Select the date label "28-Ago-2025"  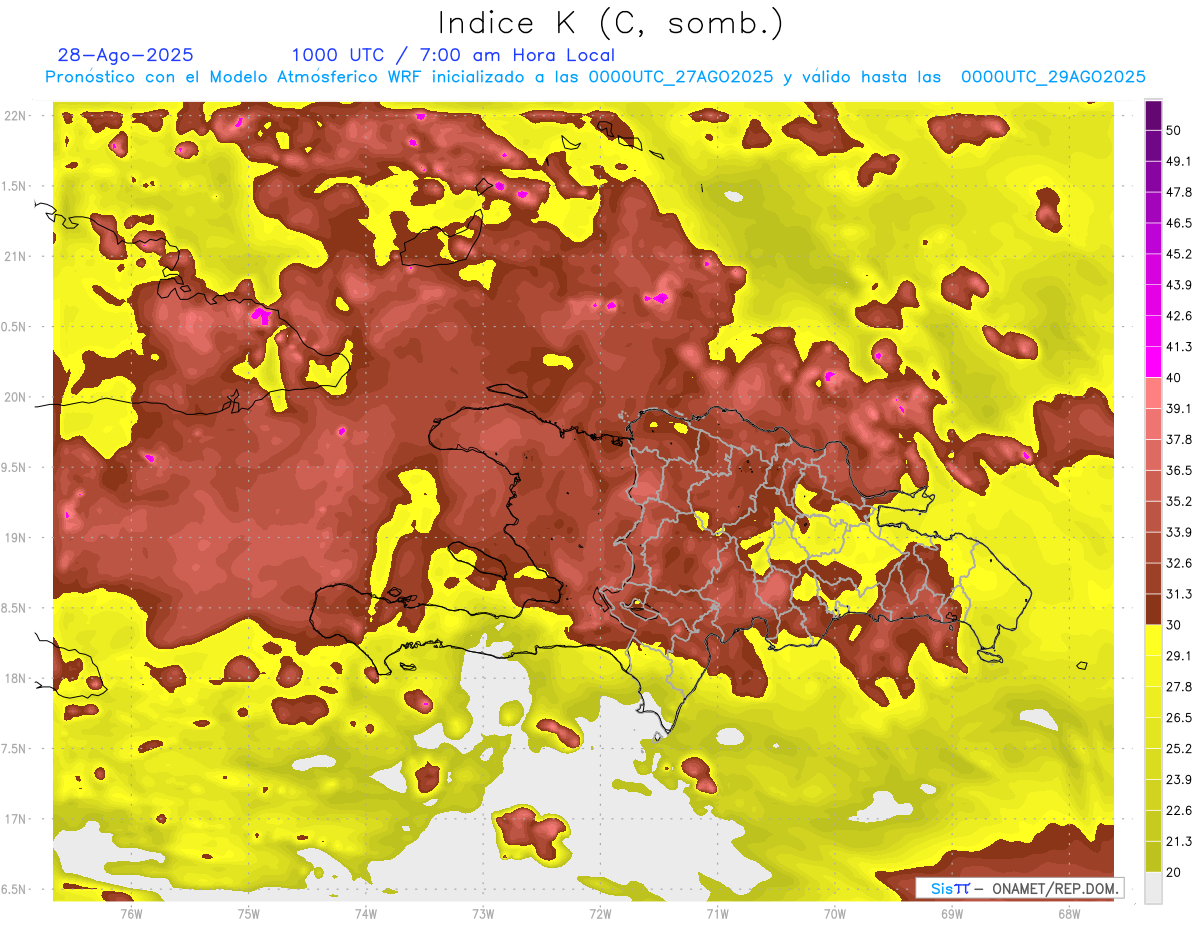pyautogui.click(x=126, y=55)
